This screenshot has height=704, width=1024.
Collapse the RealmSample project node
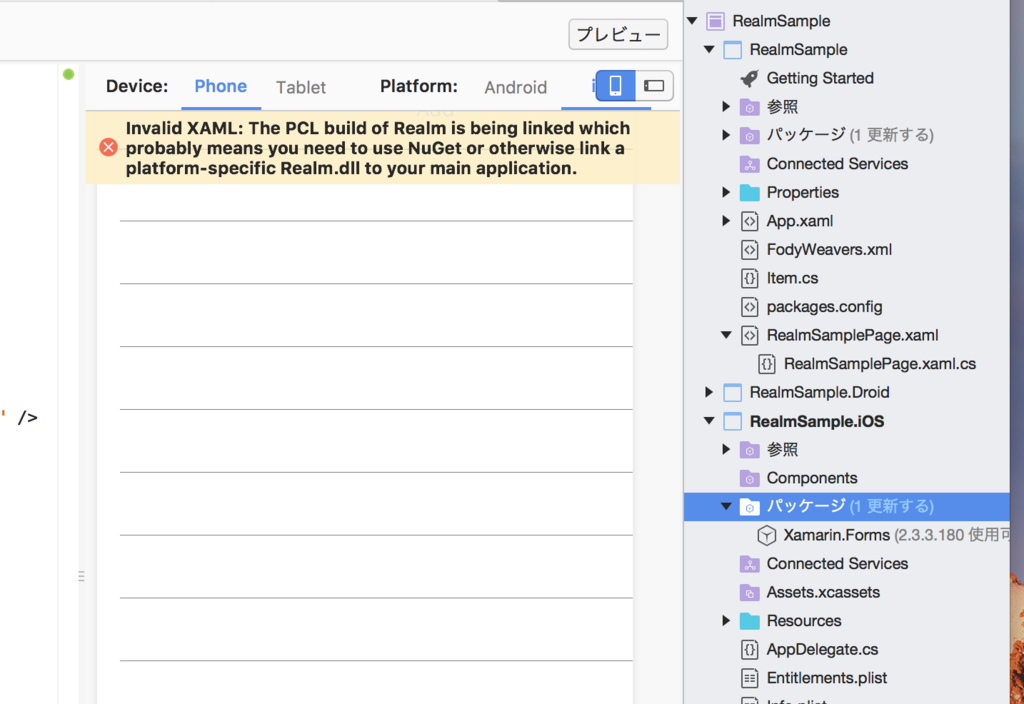709,50
